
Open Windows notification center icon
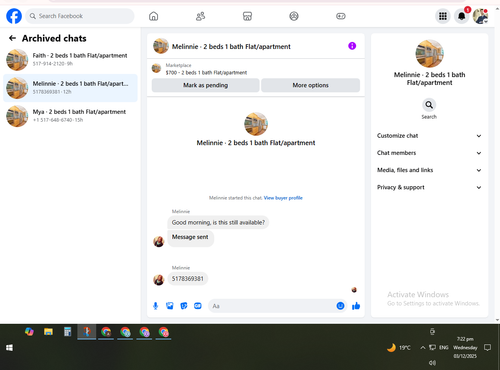coord(487,348)
